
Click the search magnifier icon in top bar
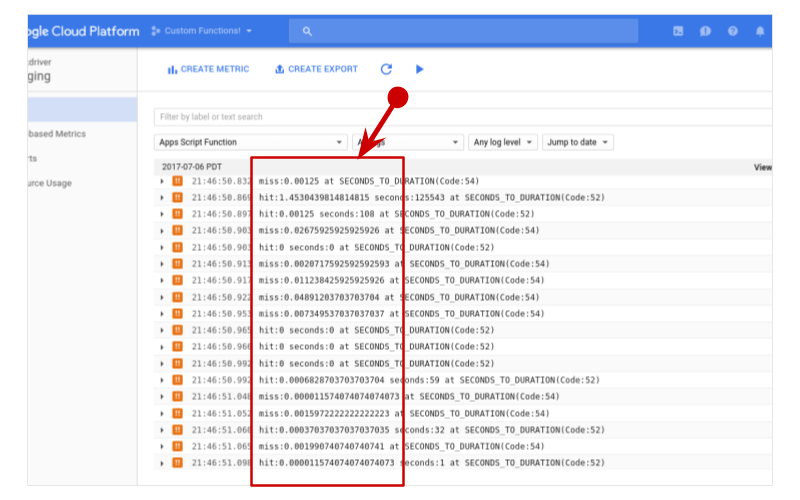click(x=307, y=31)
